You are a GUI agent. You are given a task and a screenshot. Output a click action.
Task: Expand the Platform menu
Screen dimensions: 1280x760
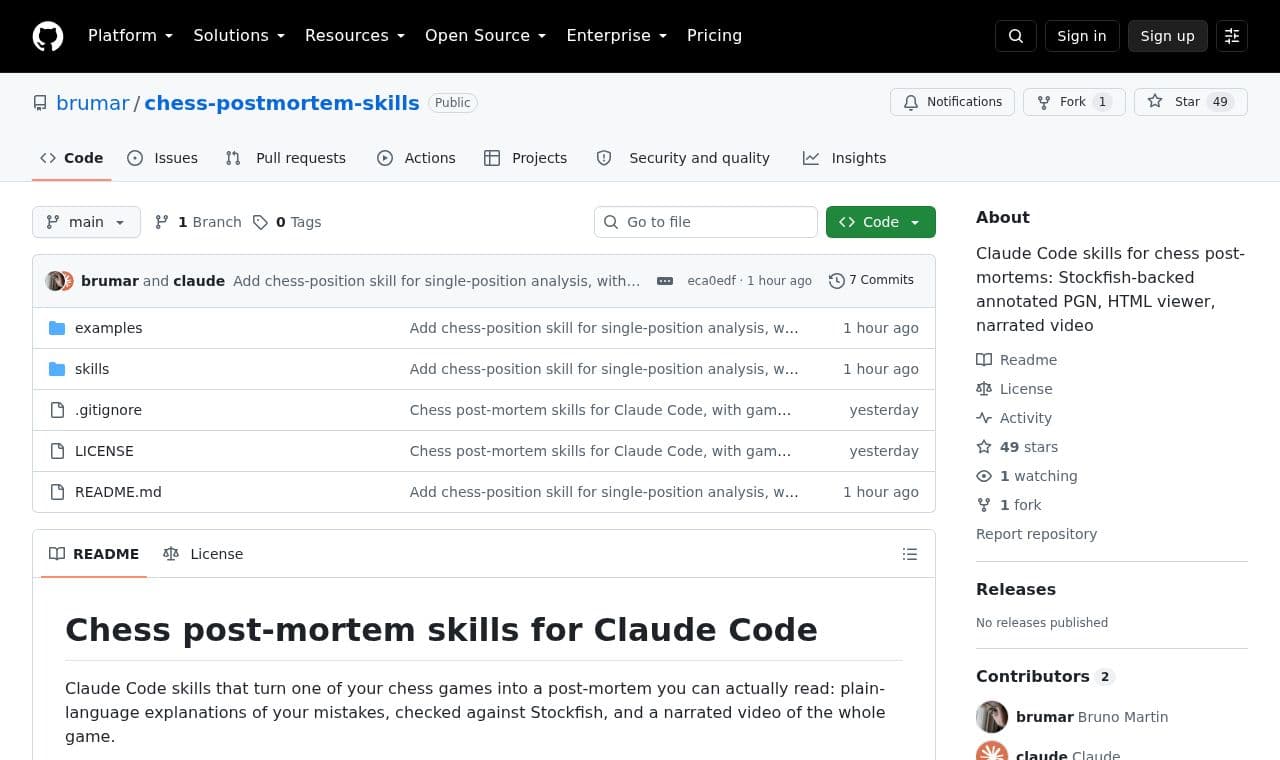130,36
